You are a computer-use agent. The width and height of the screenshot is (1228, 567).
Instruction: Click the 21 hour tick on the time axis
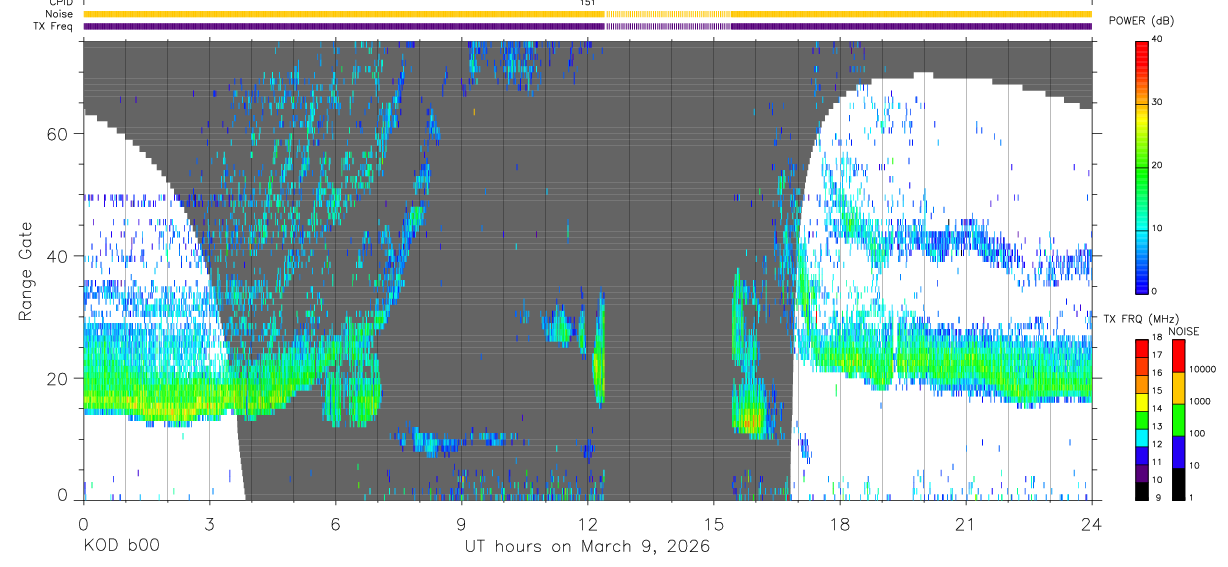[966, 523]
